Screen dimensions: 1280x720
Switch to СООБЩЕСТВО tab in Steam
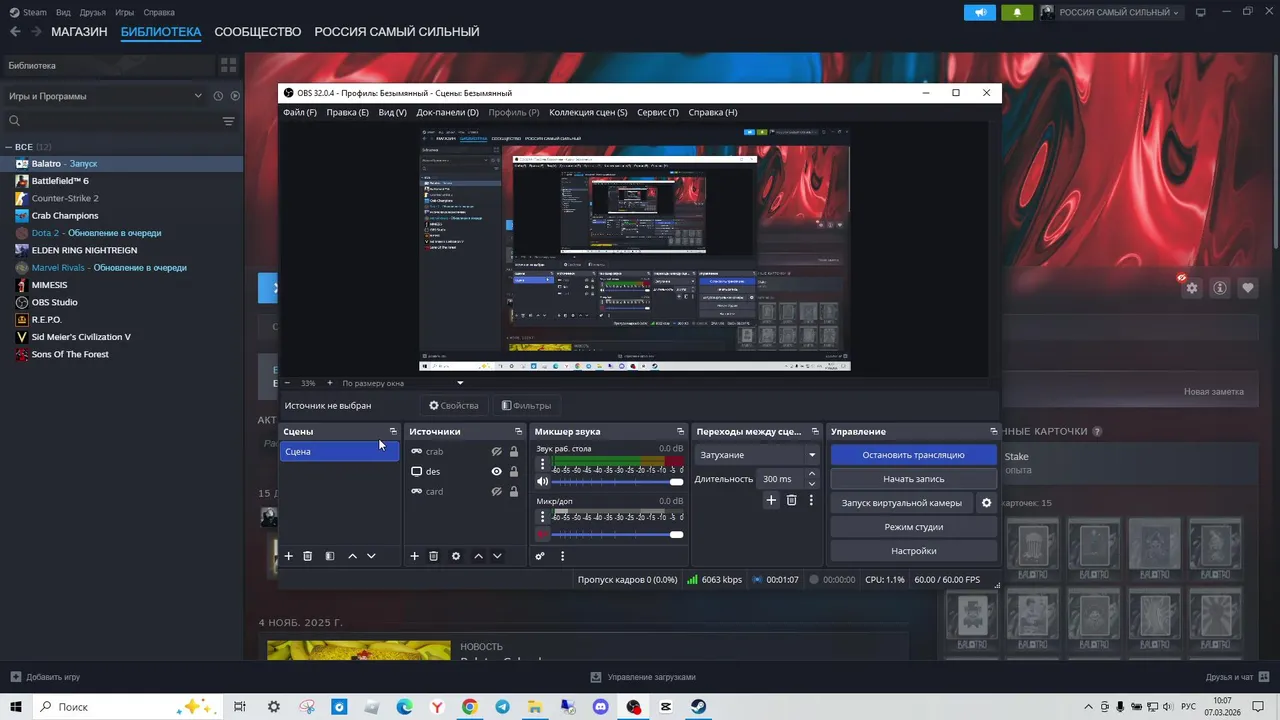click(257, 32)
